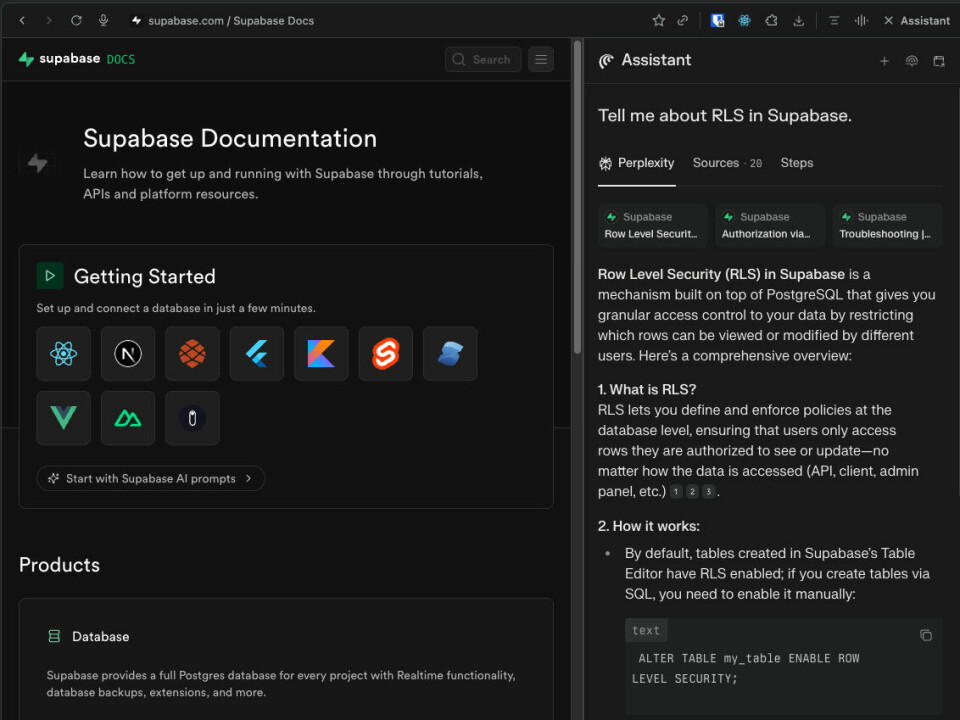Open the Database product card
This screenshot has height=720, width=960.
tap(286, 659)
